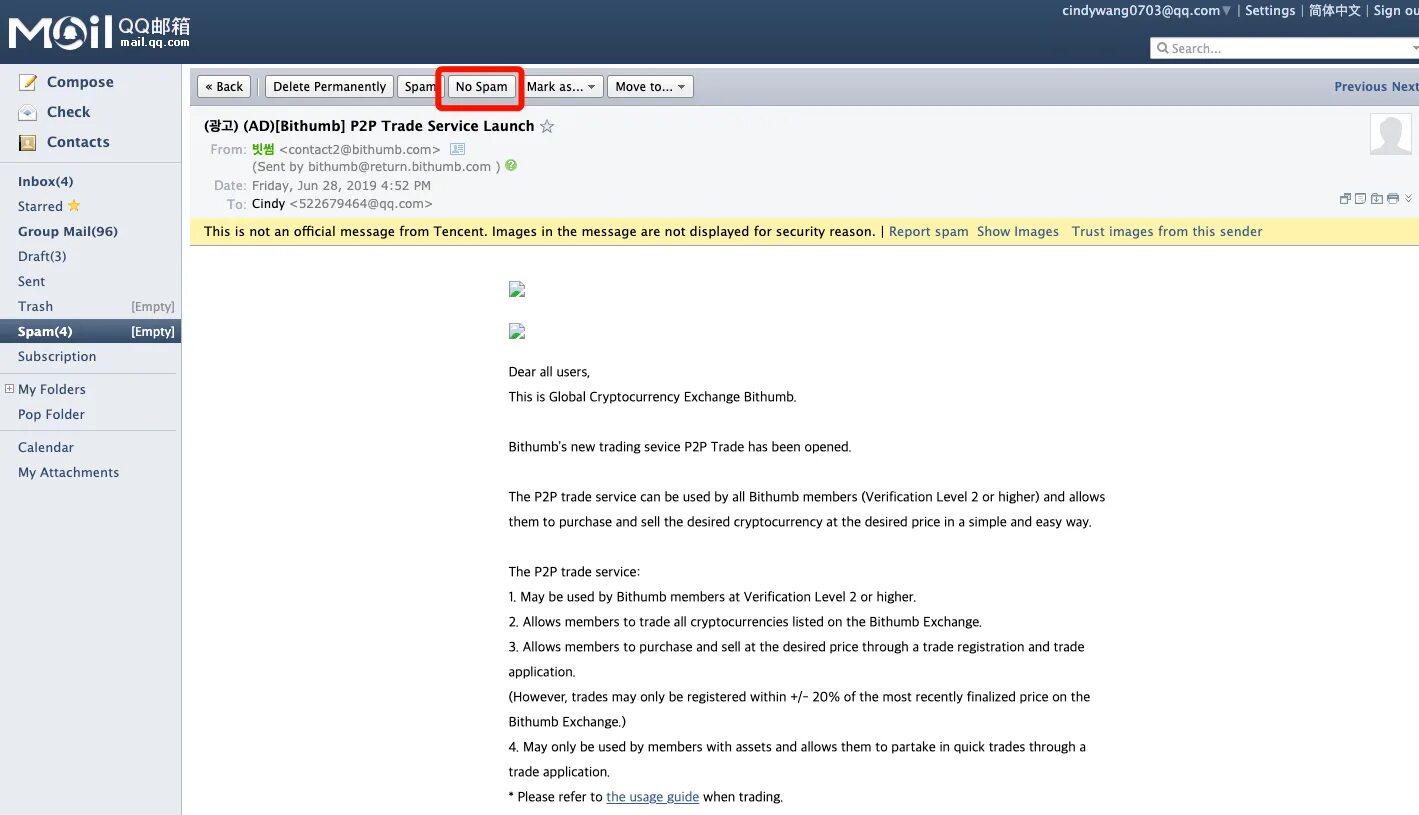This screenshot has height=815, width=1419.
Task: Open the usage guide link
Action: click(x=652, y=797)
